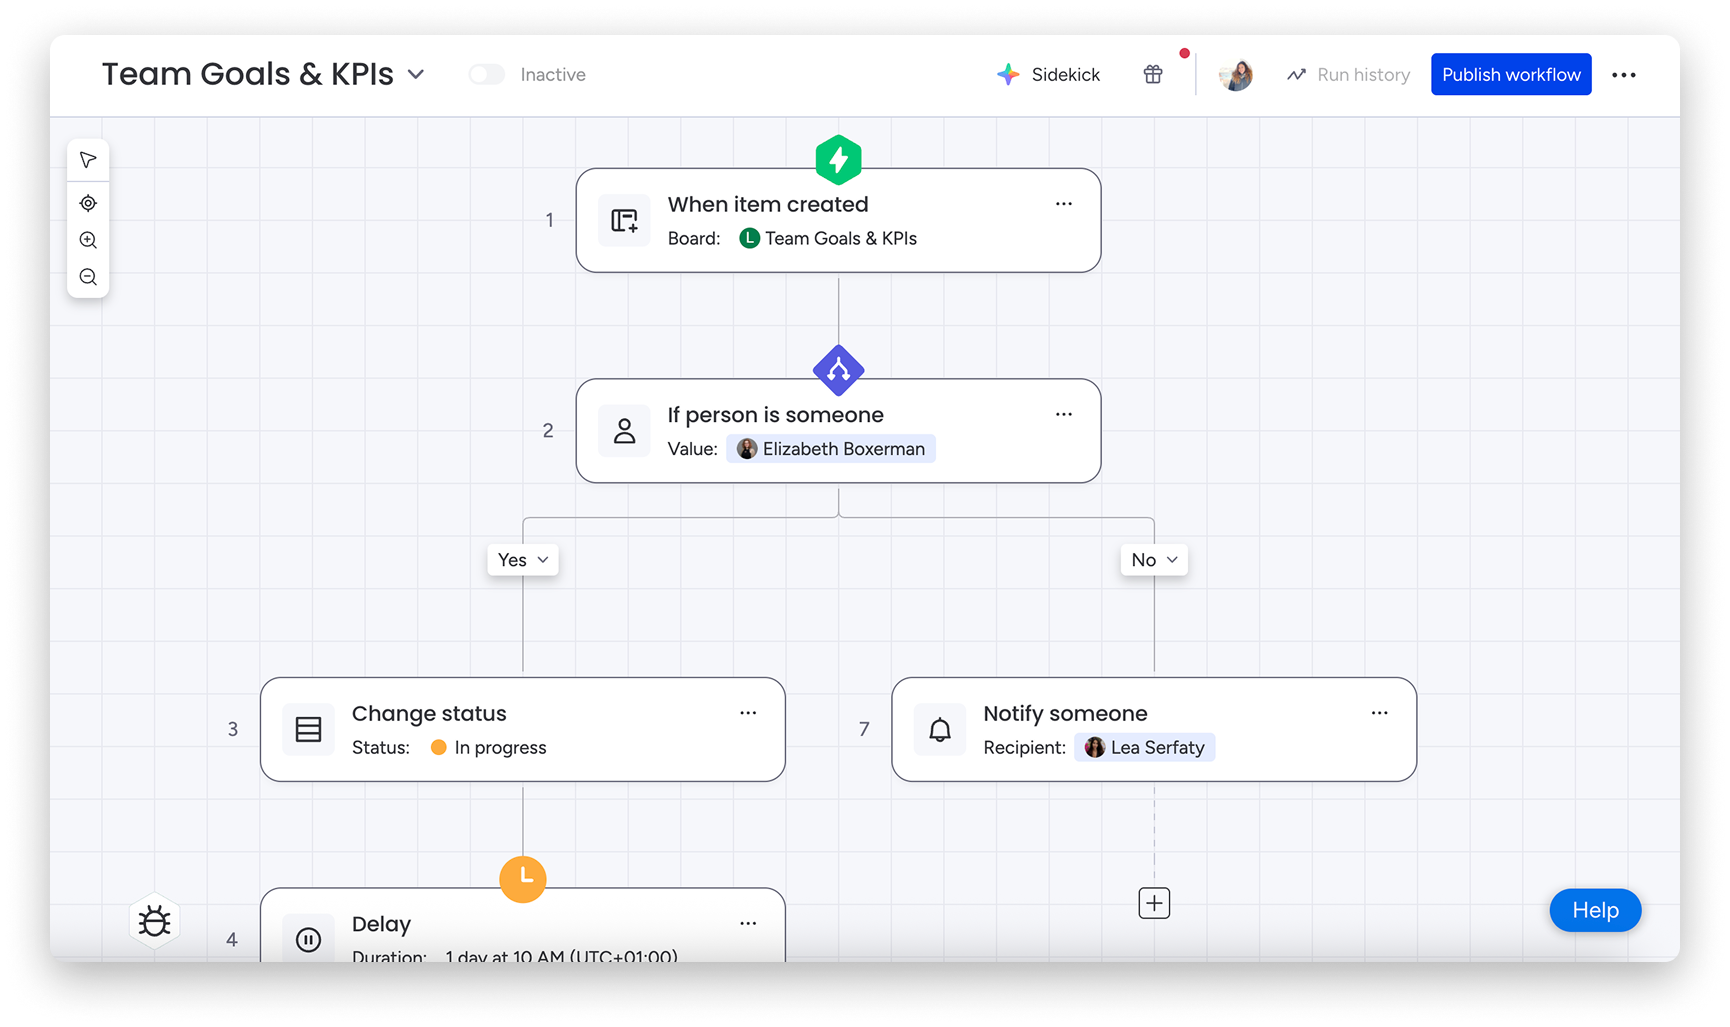
Task: Open options menu for Change status step
Action: (x=747, y=713)
